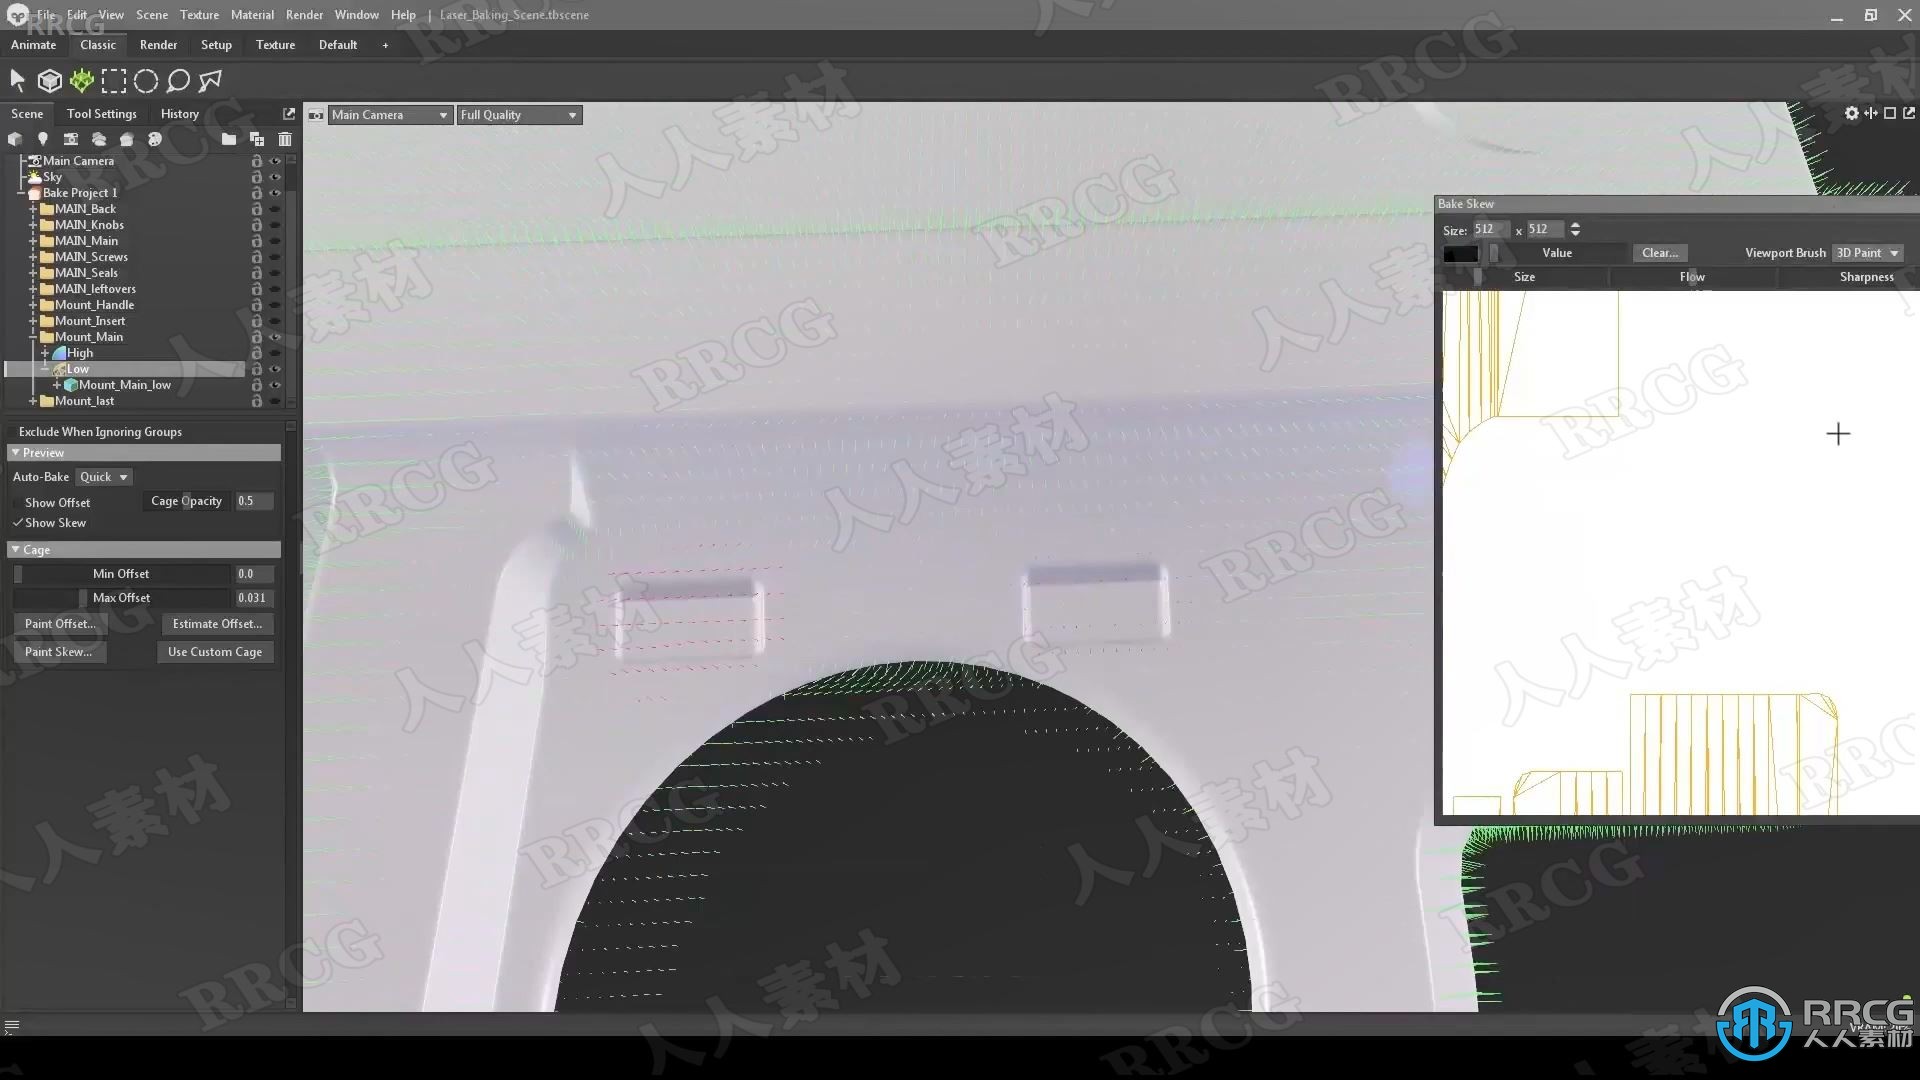This screenshot has height=1080, width=1920.
Task: Pop out the viewport window
Action: (1909, 113)
